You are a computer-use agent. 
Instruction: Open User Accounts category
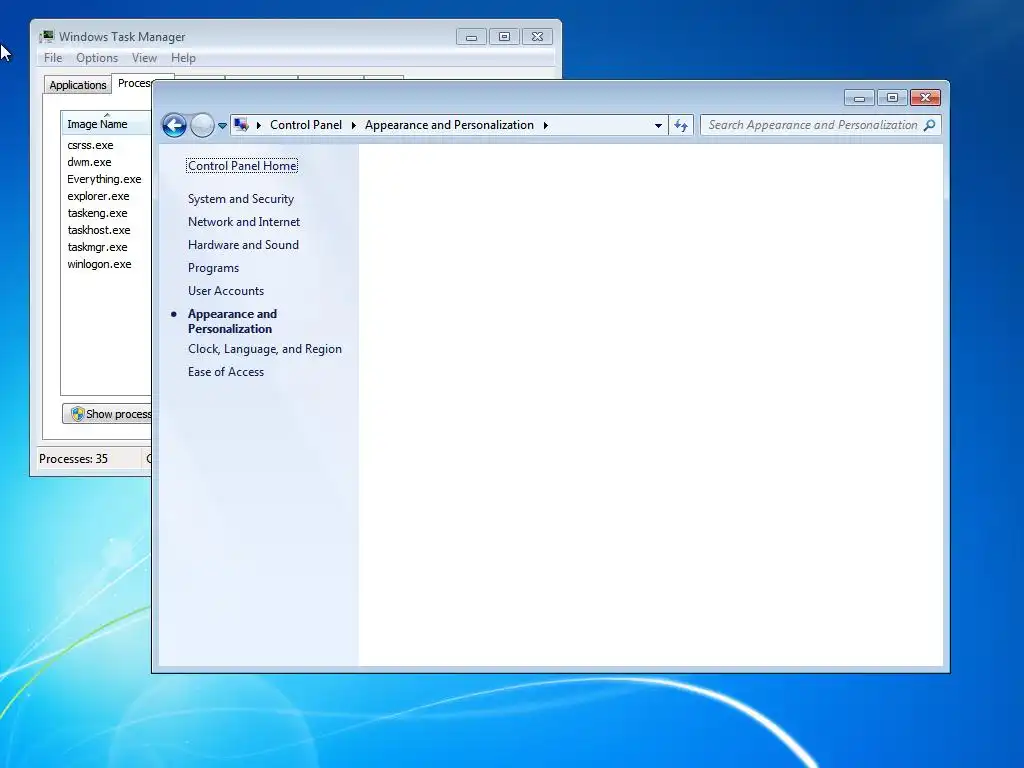pos(226,291)
